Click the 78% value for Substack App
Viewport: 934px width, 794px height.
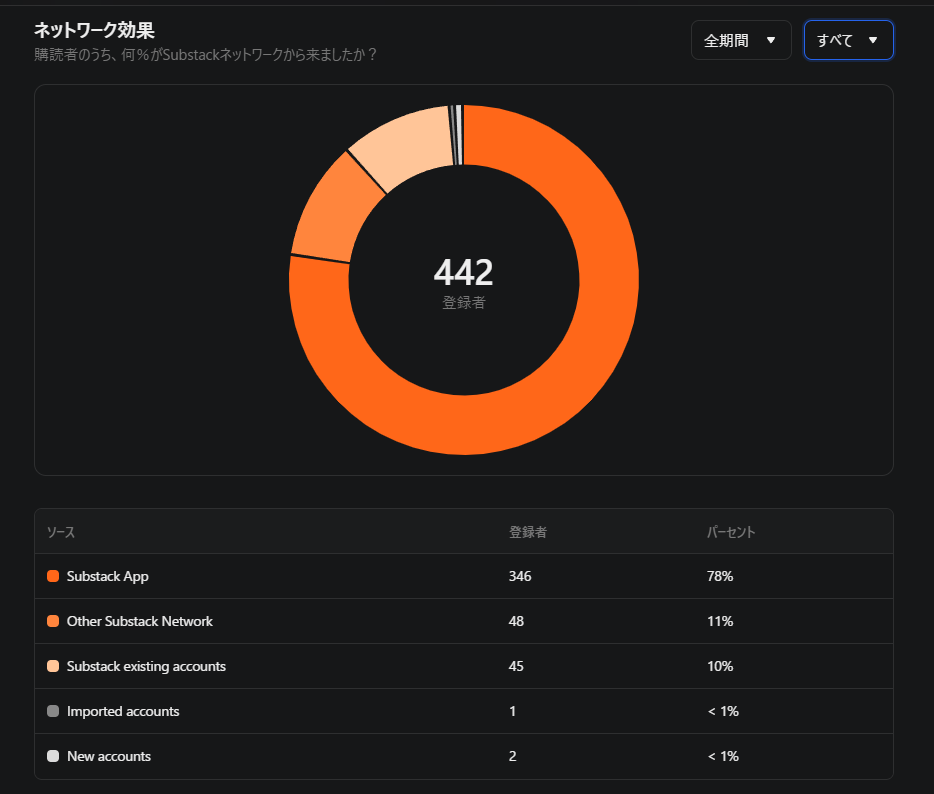click(x=720, y=576)
